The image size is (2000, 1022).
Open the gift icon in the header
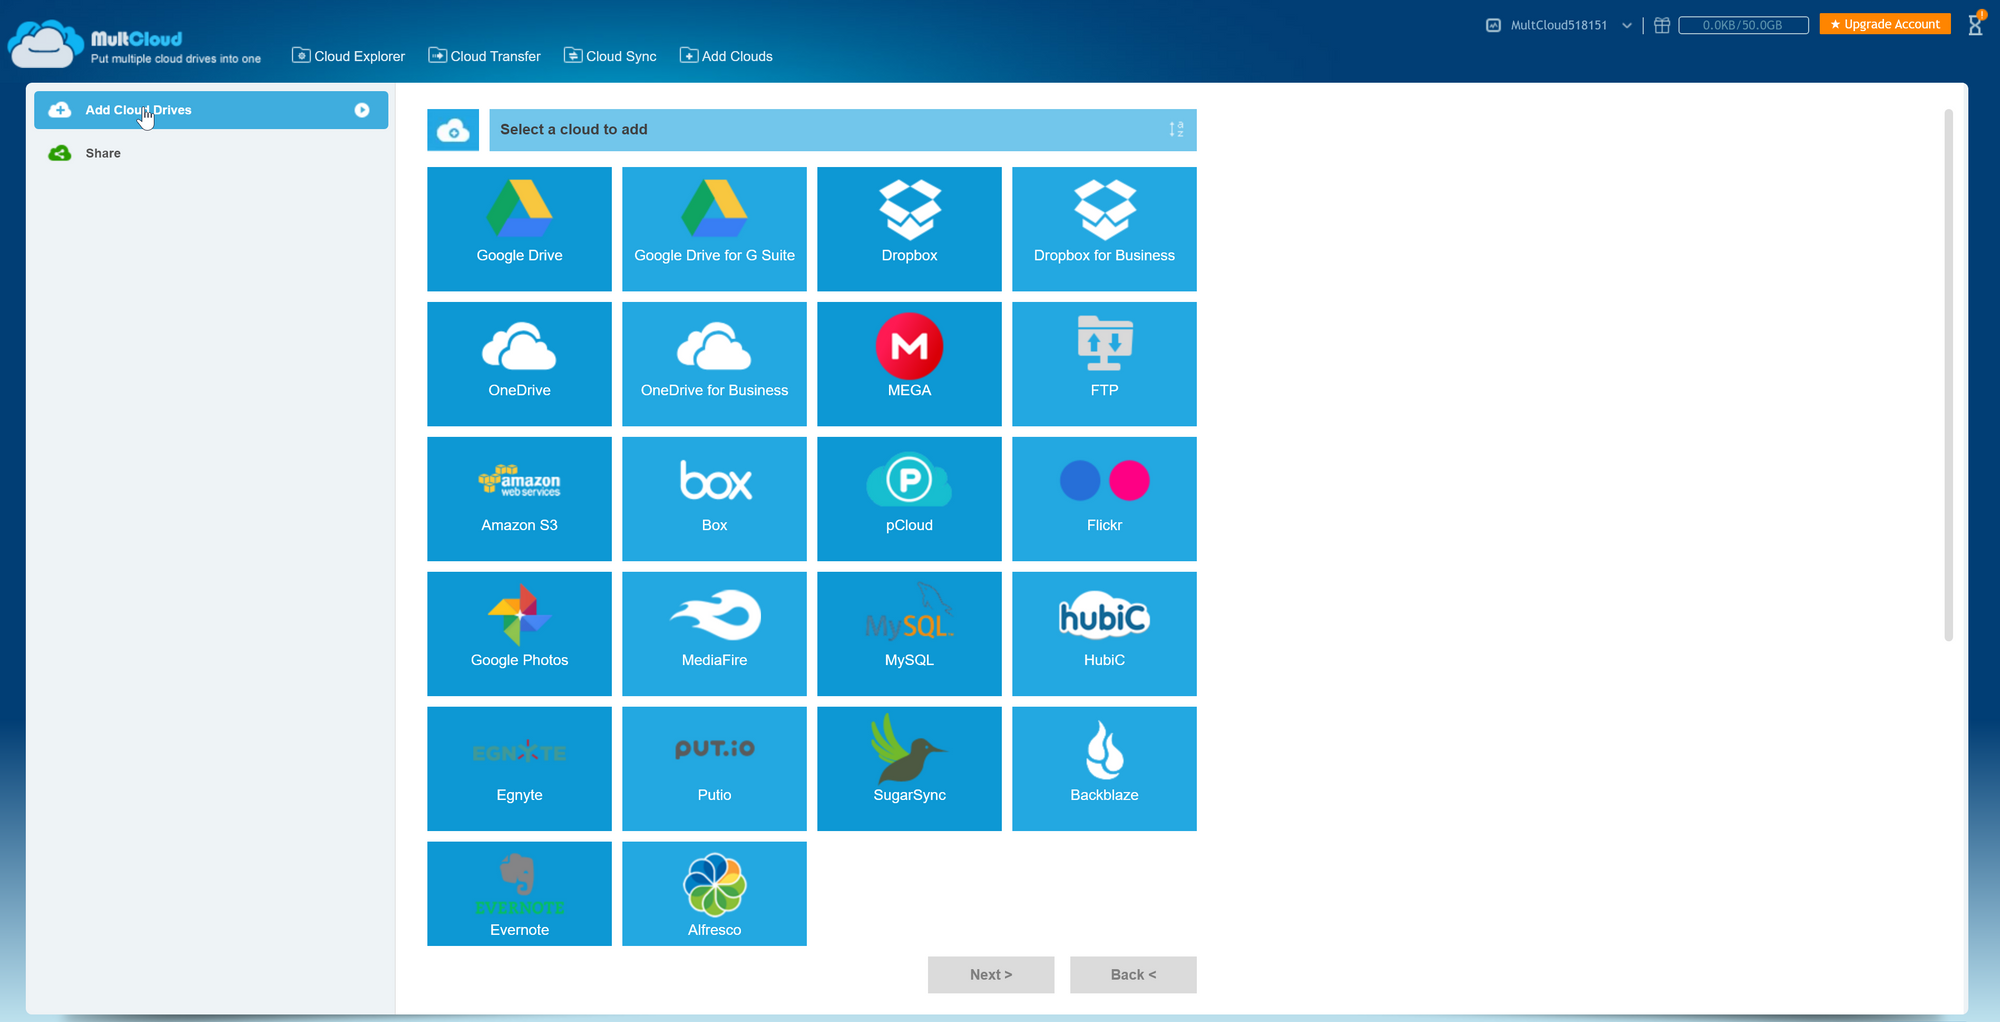click(1661, 25)
